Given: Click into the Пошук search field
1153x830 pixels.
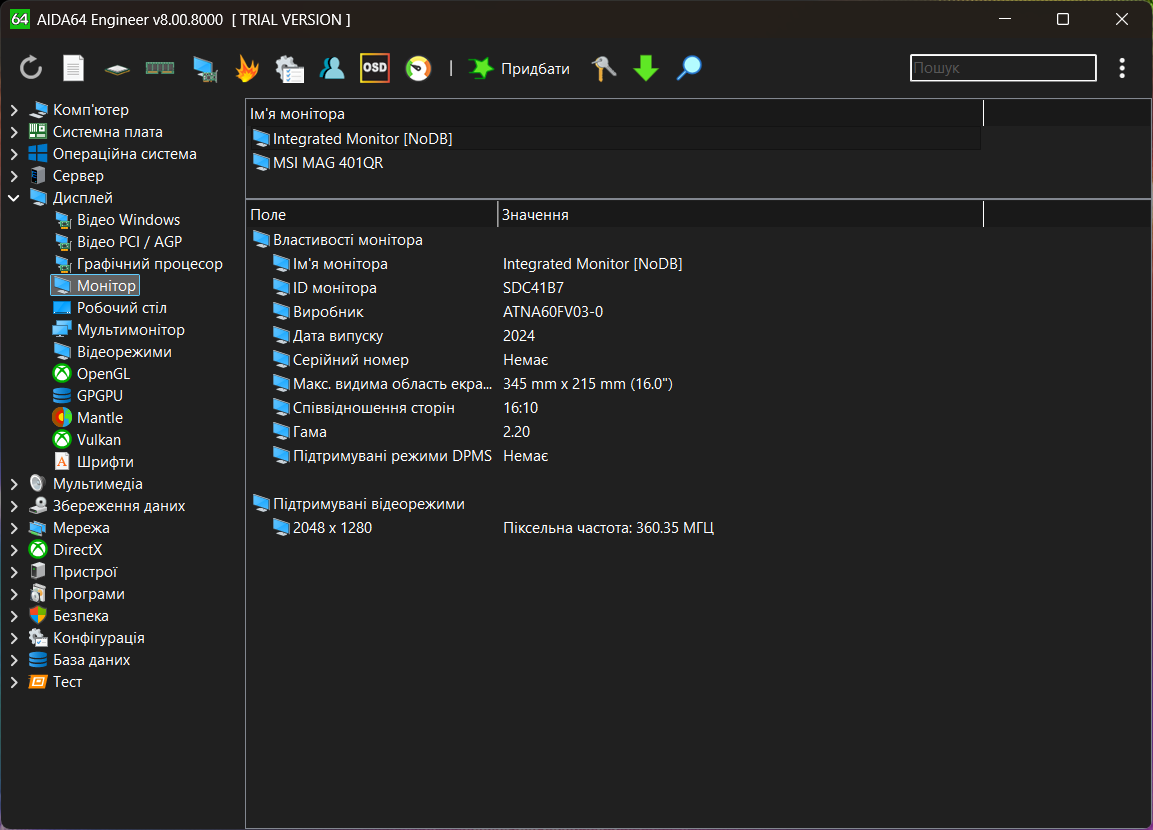Looking at the screenshot, I should pos(1002,68).
